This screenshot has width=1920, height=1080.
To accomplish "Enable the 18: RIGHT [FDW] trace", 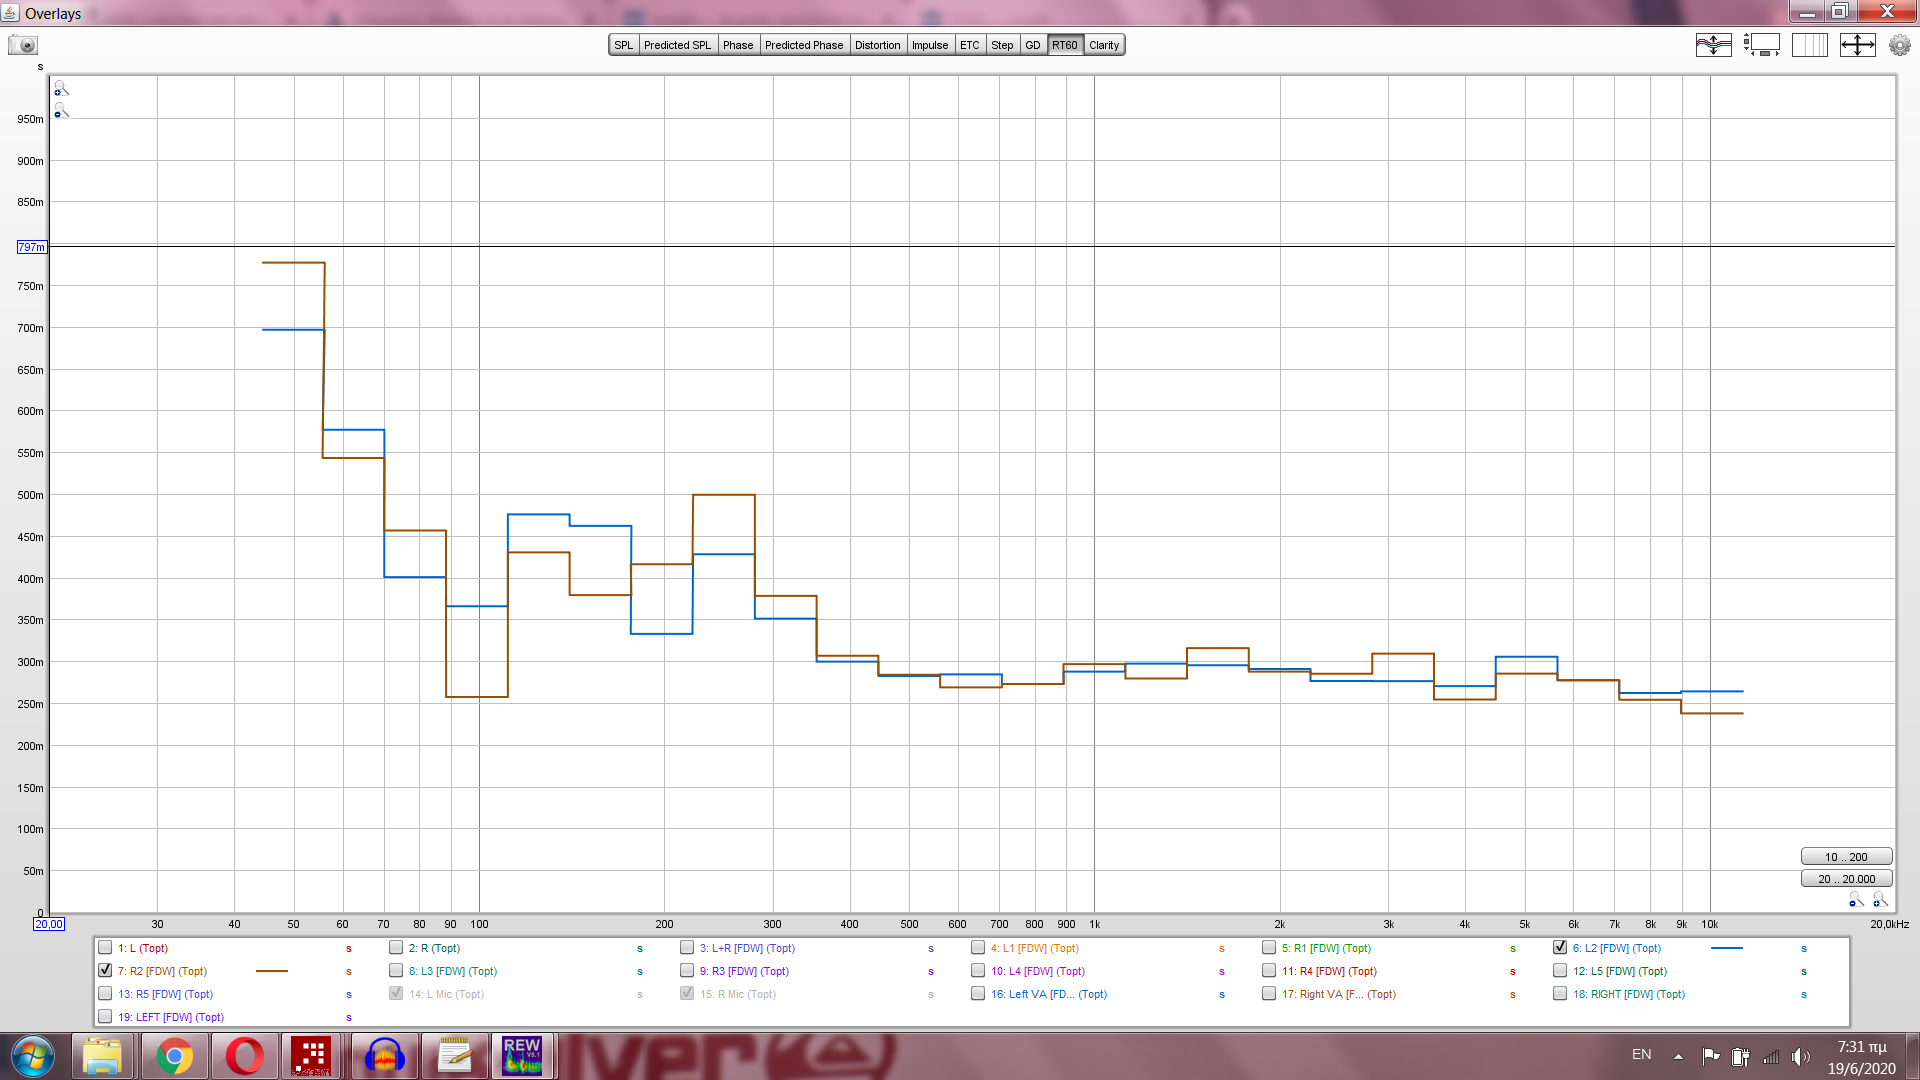I will (x=1560, y=993).
